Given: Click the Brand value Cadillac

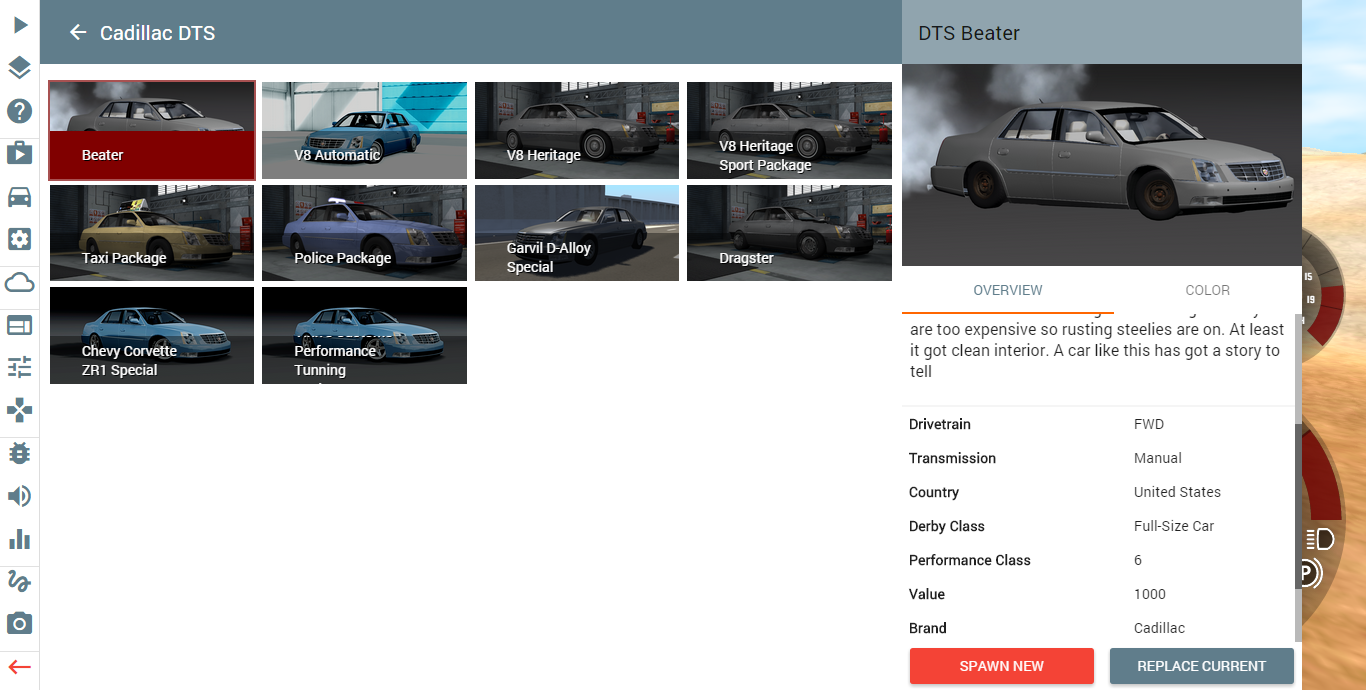Looking at the screenshot, I should 1159,628.
